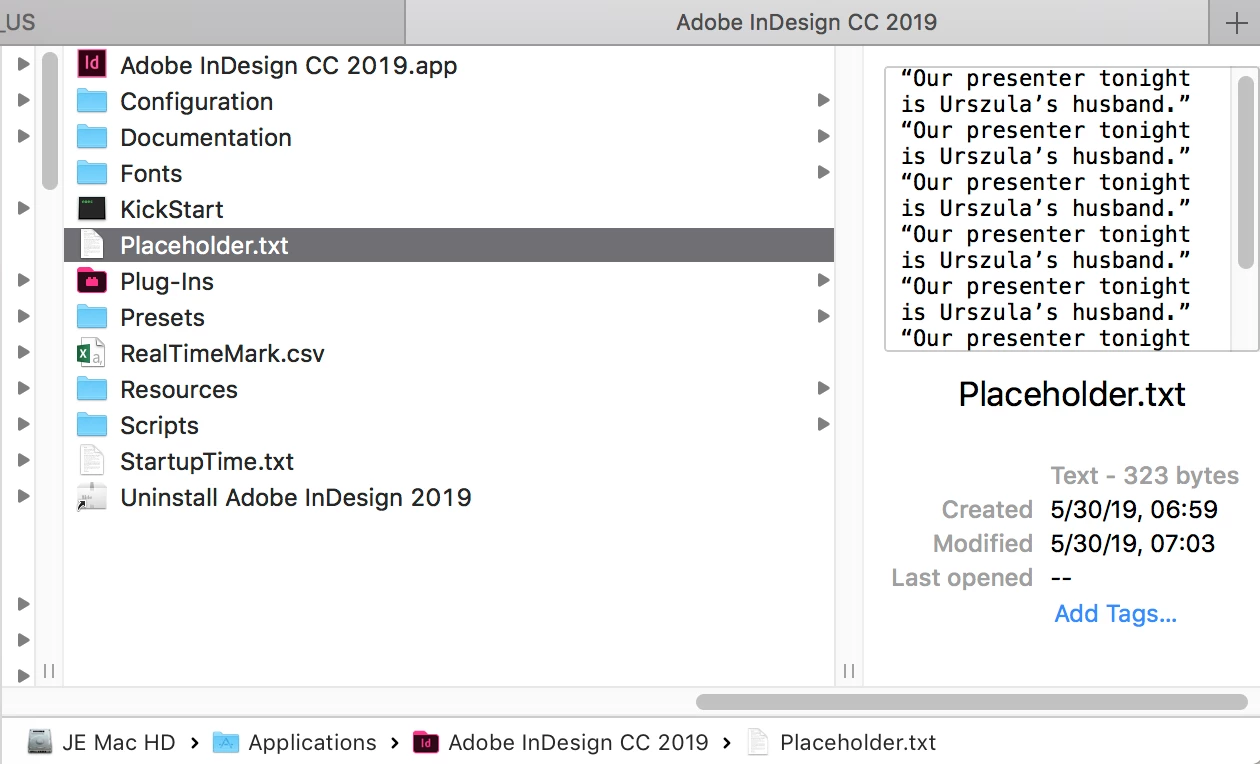Click the Applications folder icon in the path bar
This screenshot has width=1260, height=764.
(226, 742)
